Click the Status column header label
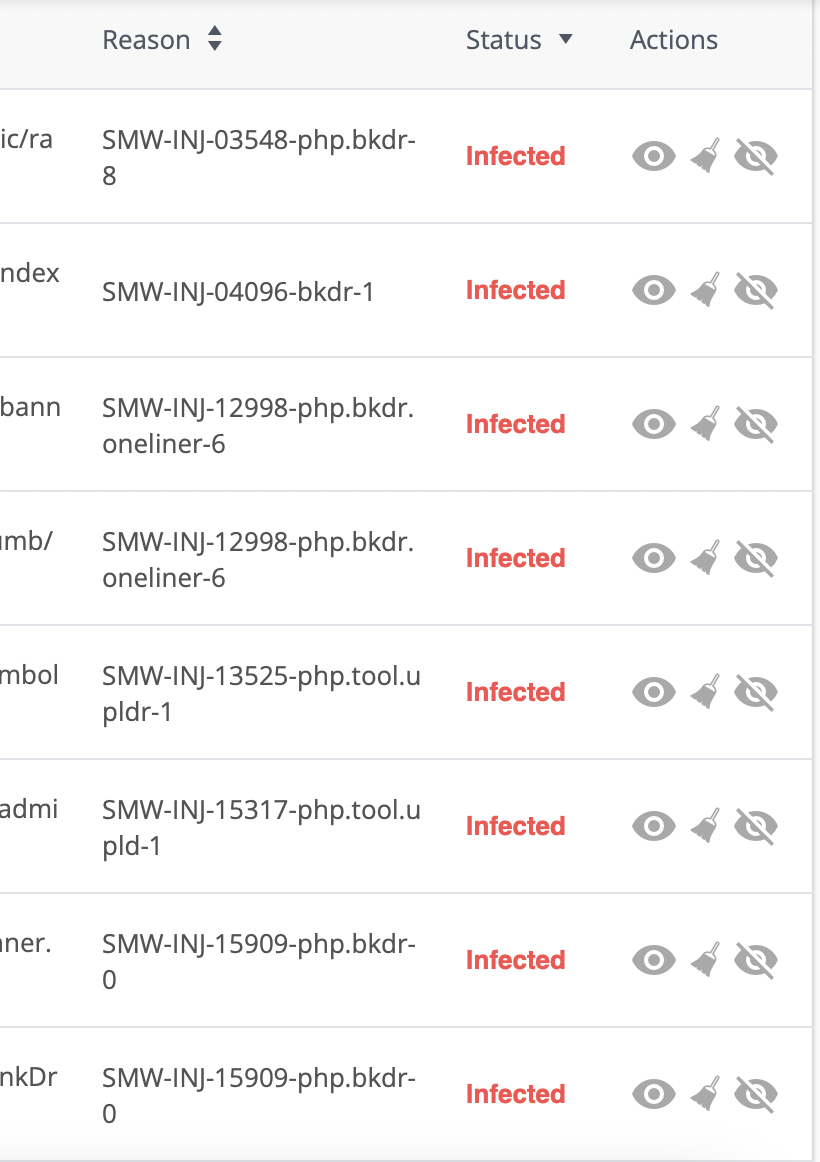Viewport: 820px width, 1162px height. point(503,40)
